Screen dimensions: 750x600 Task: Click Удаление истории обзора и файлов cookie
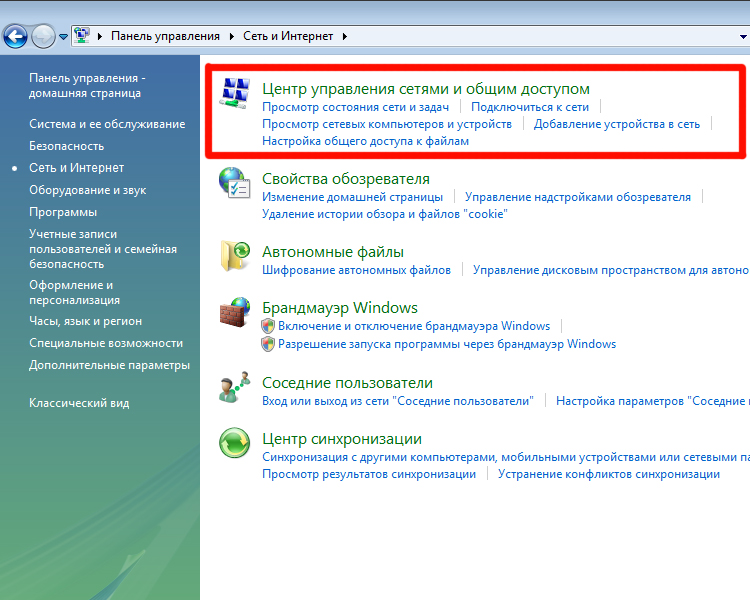pos(385,214)
